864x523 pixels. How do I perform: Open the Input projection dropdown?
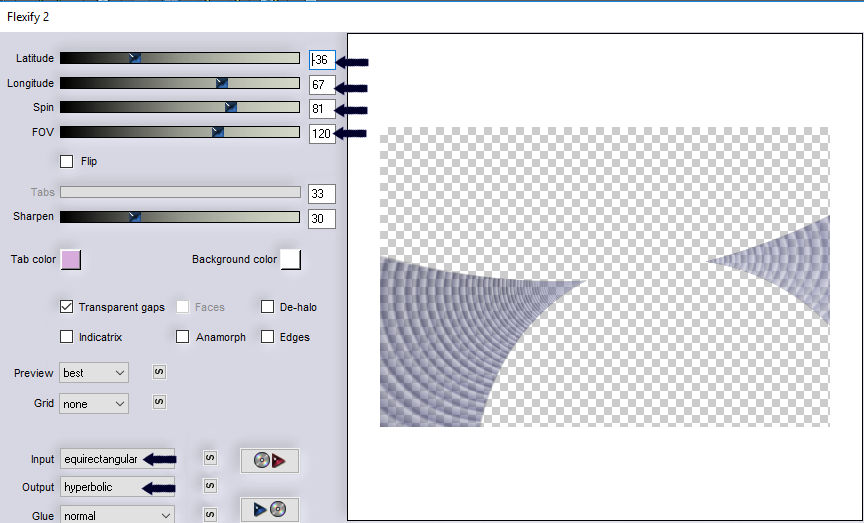117,459
